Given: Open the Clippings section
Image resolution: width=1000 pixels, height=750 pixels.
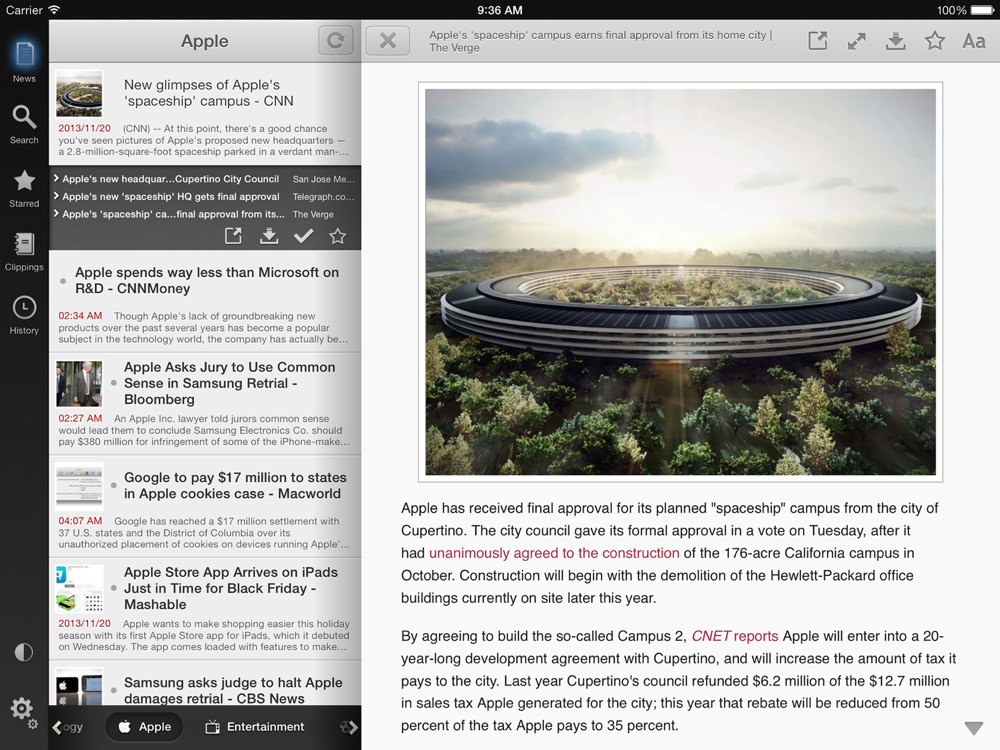Looking at the screenshot, I should click(x=24, y=252).
